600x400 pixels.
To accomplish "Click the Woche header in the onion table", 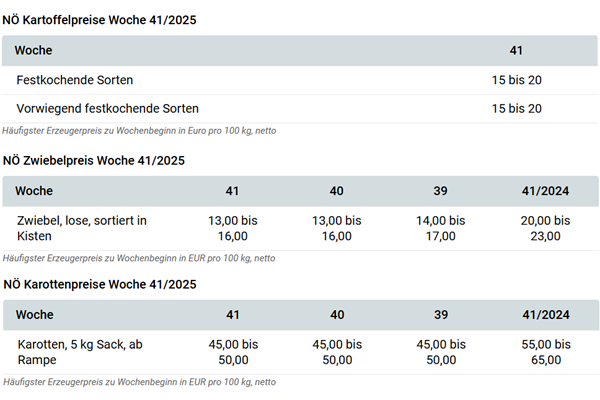I will [35, 191].
